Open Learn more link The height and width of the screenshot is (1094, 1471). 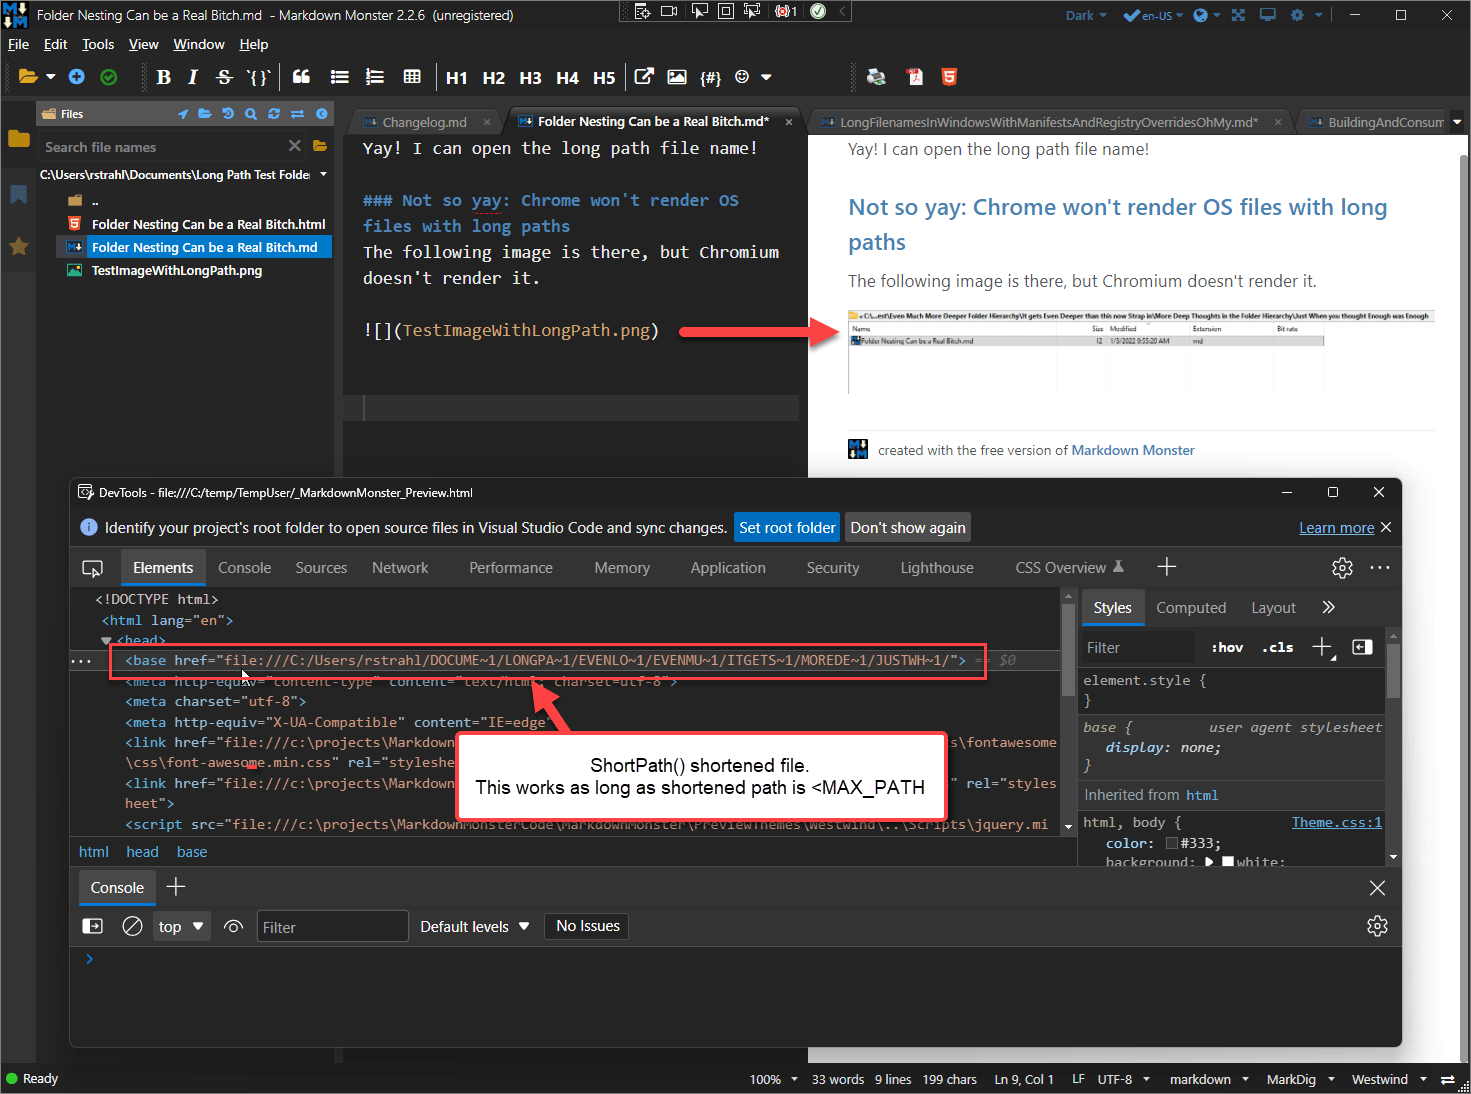click(1336, 527)
